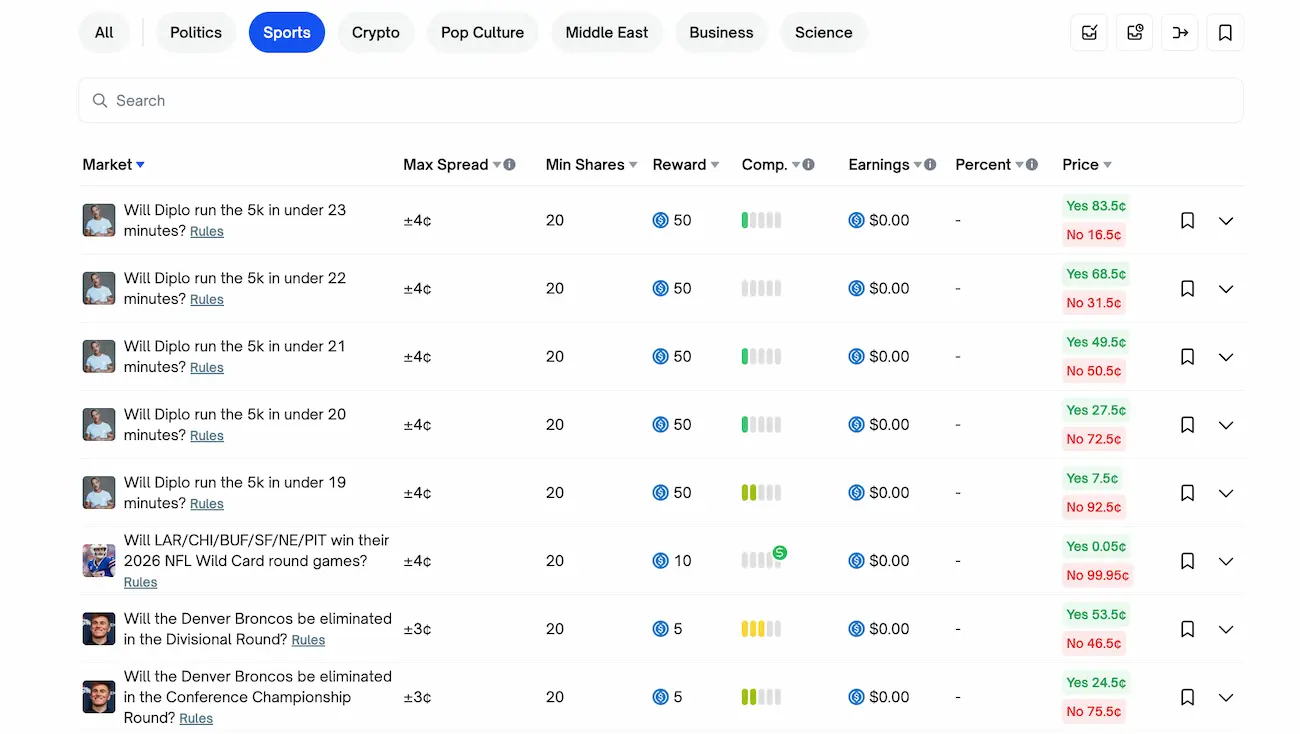Click info icon next to Earnings header
Viewport: 1300px width, 734px height.
click(930, 165)
